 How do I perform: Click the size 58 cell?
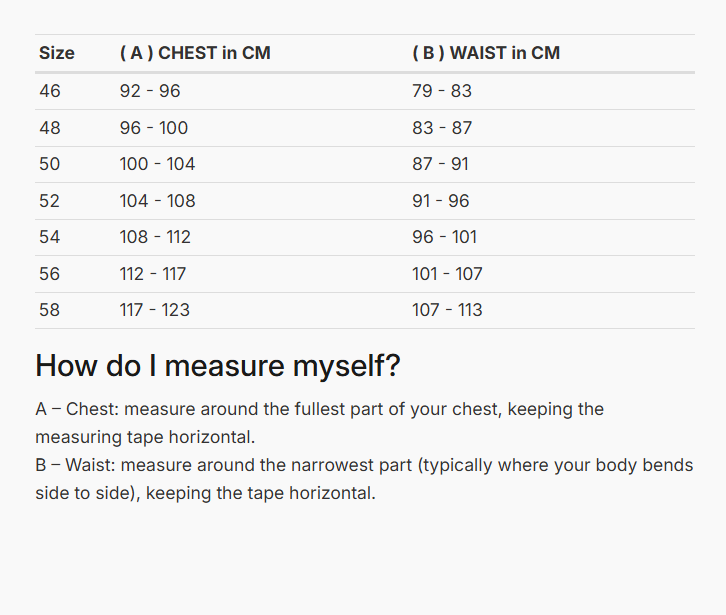pyautogui.click(x=50, y=310)
